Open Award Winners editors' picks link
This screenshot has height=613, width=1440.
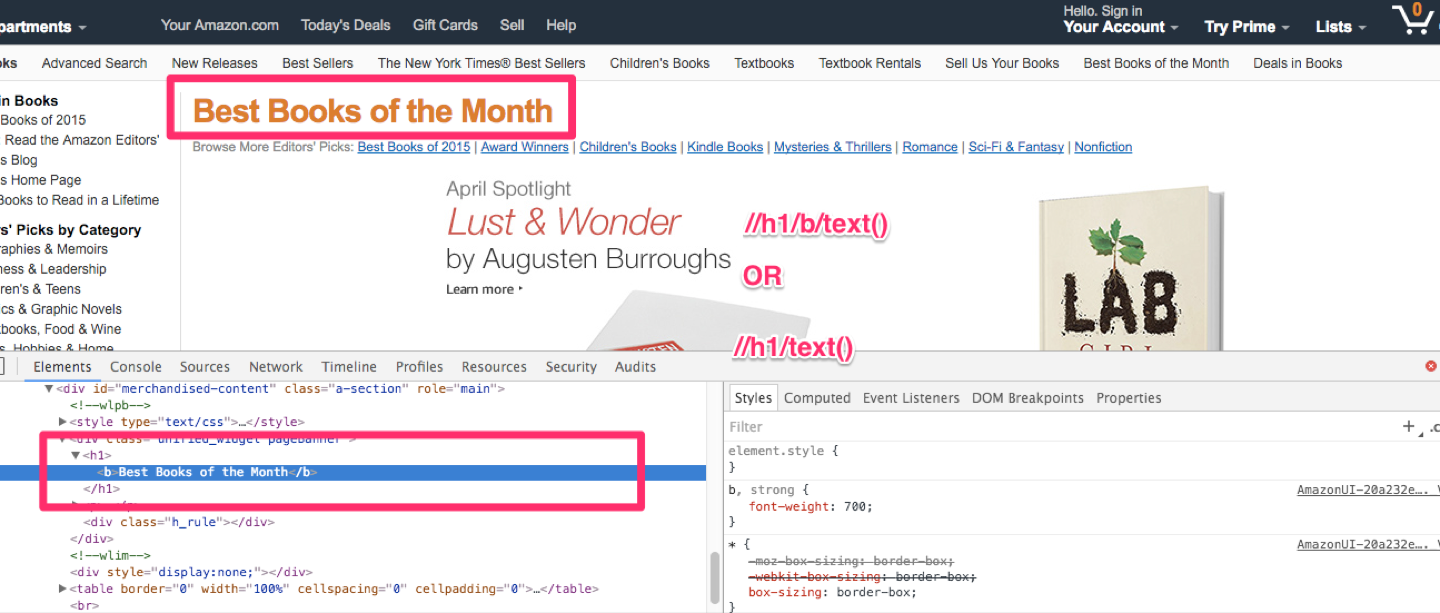tap(525, 147)
